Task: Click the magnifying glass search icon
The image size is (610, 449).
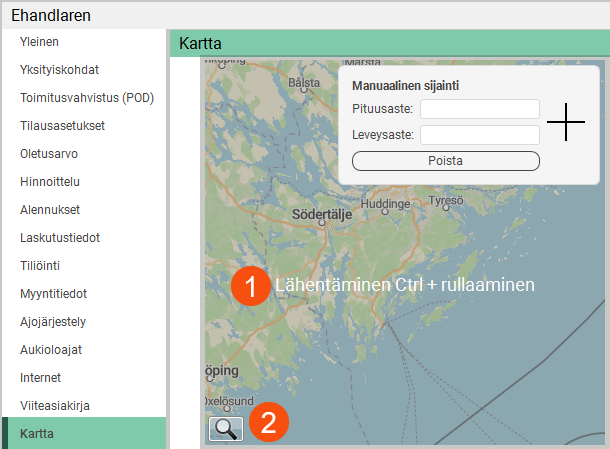Action: tap(226, 428)
